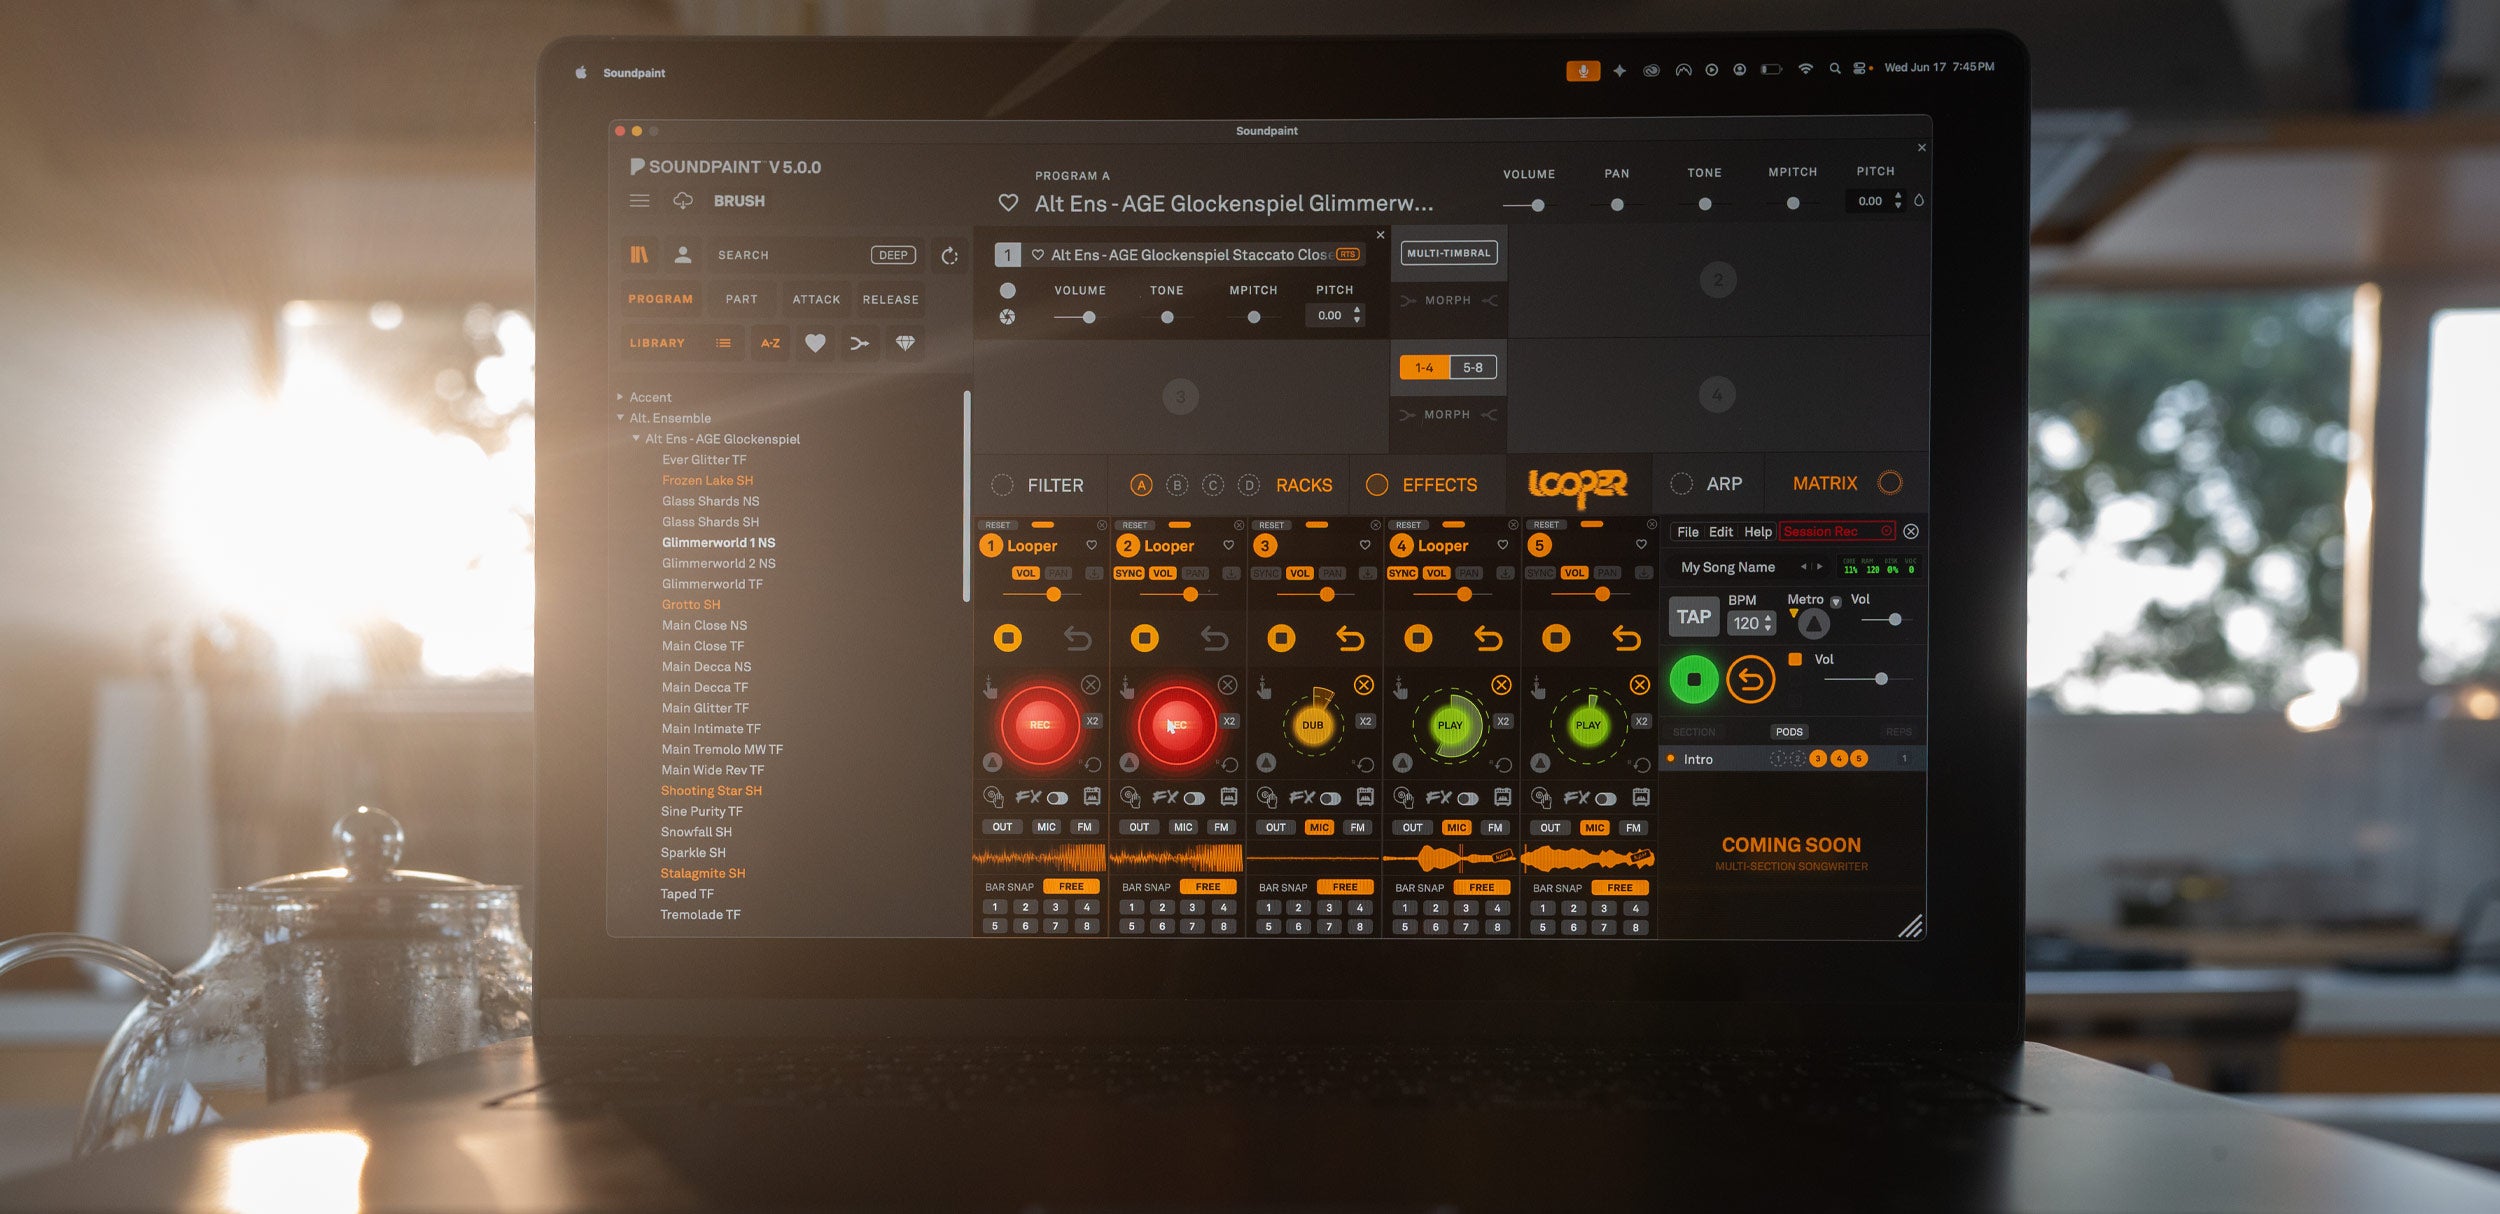Open the Edit menu in looper panel
Image resolution: width=2500 pixels, height=1214 pixels.
tap(1721, 532)
